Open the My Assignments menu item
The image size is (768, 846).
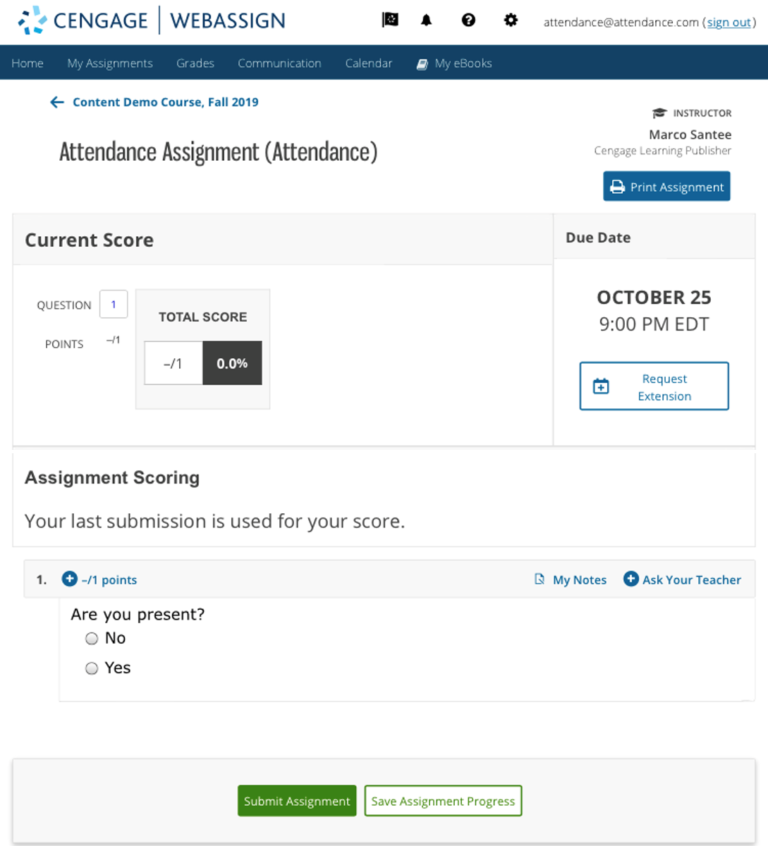tap(110, 63)
